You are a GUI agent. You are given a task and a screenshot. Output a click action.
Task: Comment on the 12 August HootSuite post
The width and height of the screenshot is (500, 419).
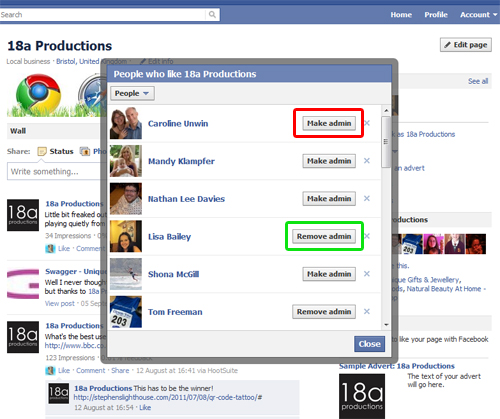90,370
